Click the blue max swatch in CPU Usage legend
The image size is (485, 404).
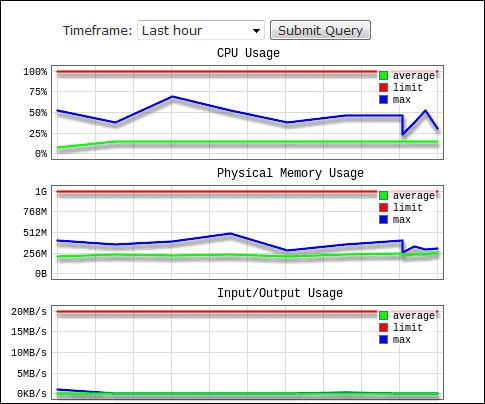[x=383, y=99]
